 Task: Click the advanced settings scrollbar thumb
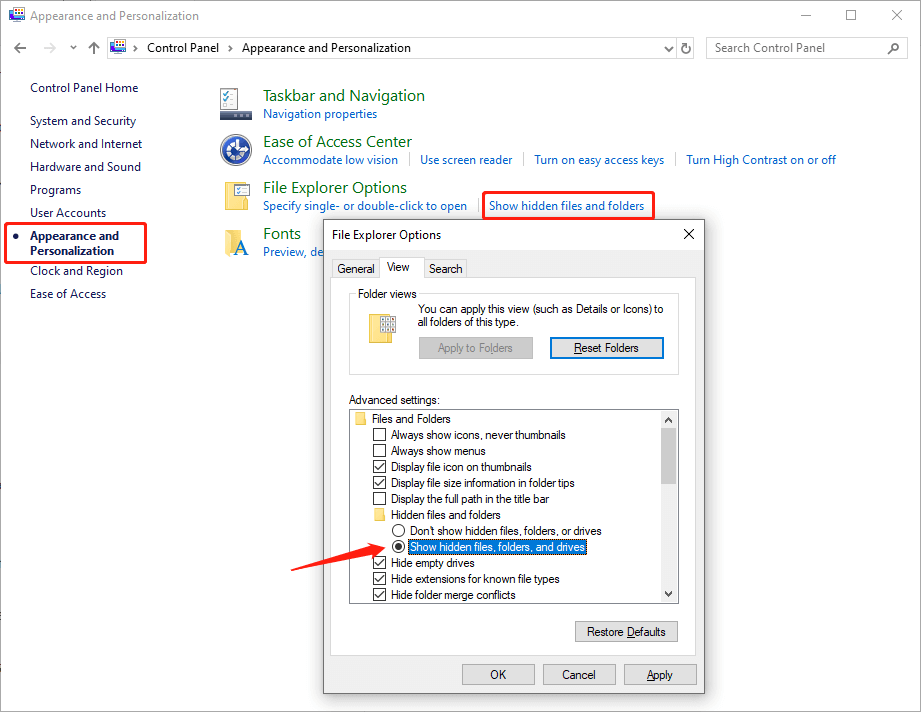pos(668,456)
